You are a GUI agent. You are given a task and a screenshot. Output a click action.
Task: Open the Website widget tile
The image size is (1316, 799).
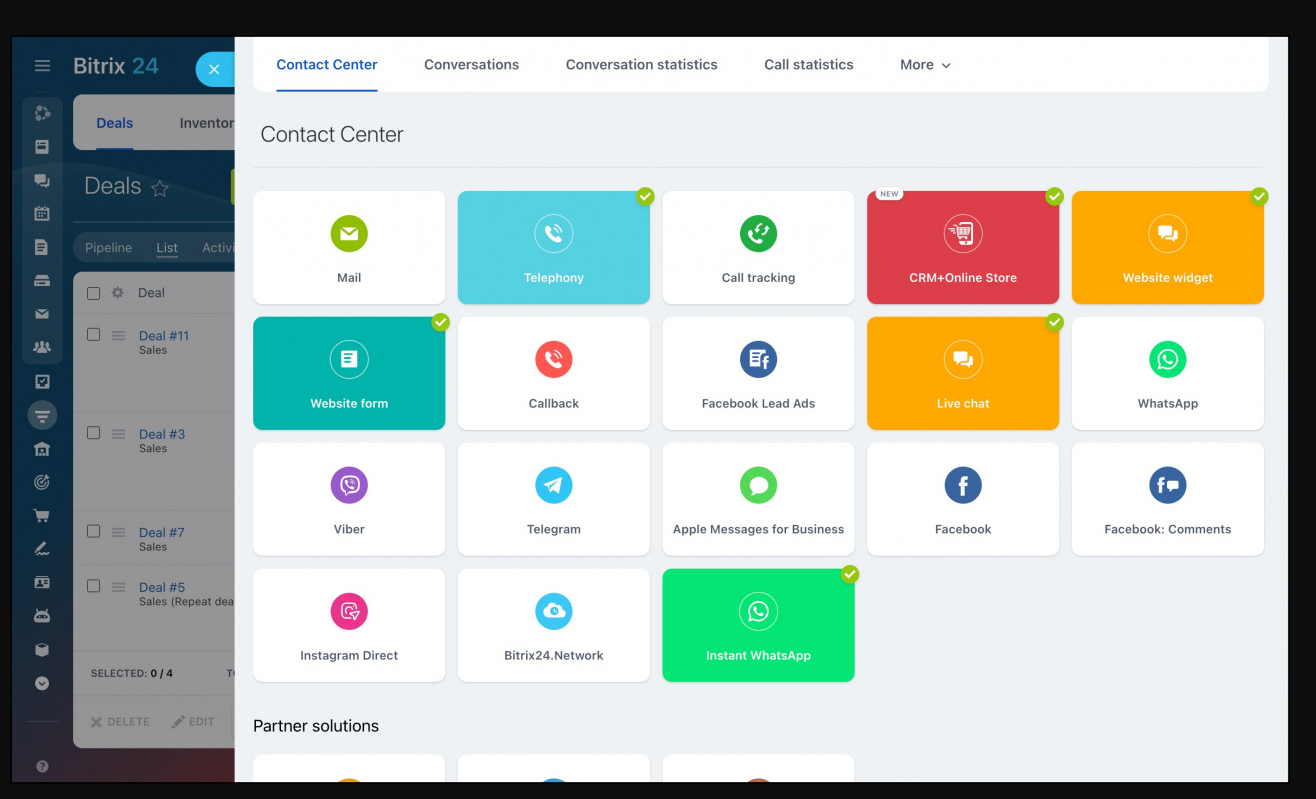tap(1168, 247)
